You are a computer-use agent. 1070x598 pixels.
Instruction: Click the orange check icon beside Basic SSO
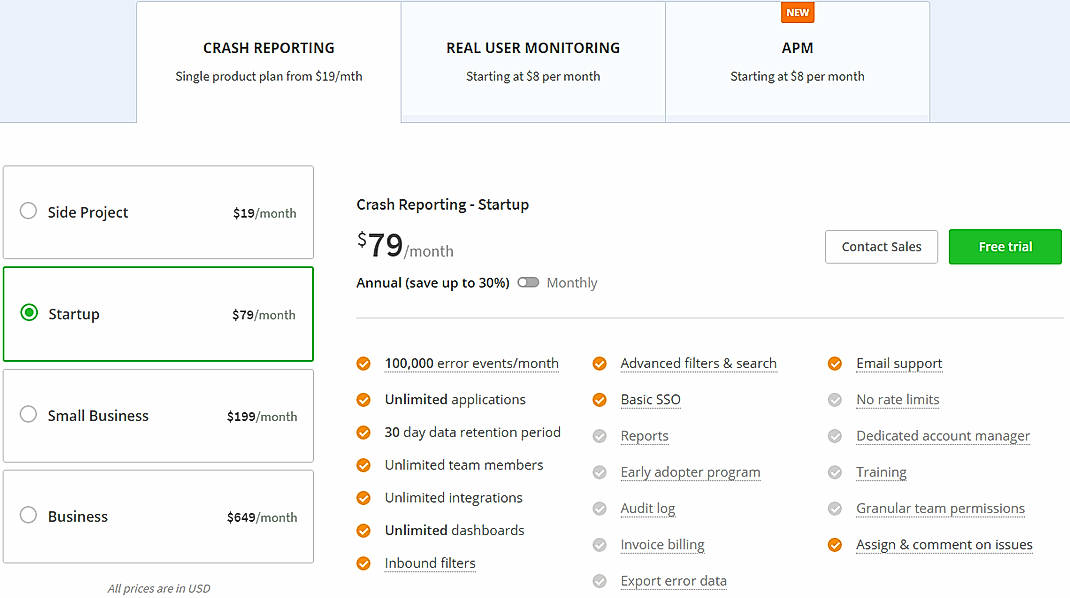pos(599,400)
